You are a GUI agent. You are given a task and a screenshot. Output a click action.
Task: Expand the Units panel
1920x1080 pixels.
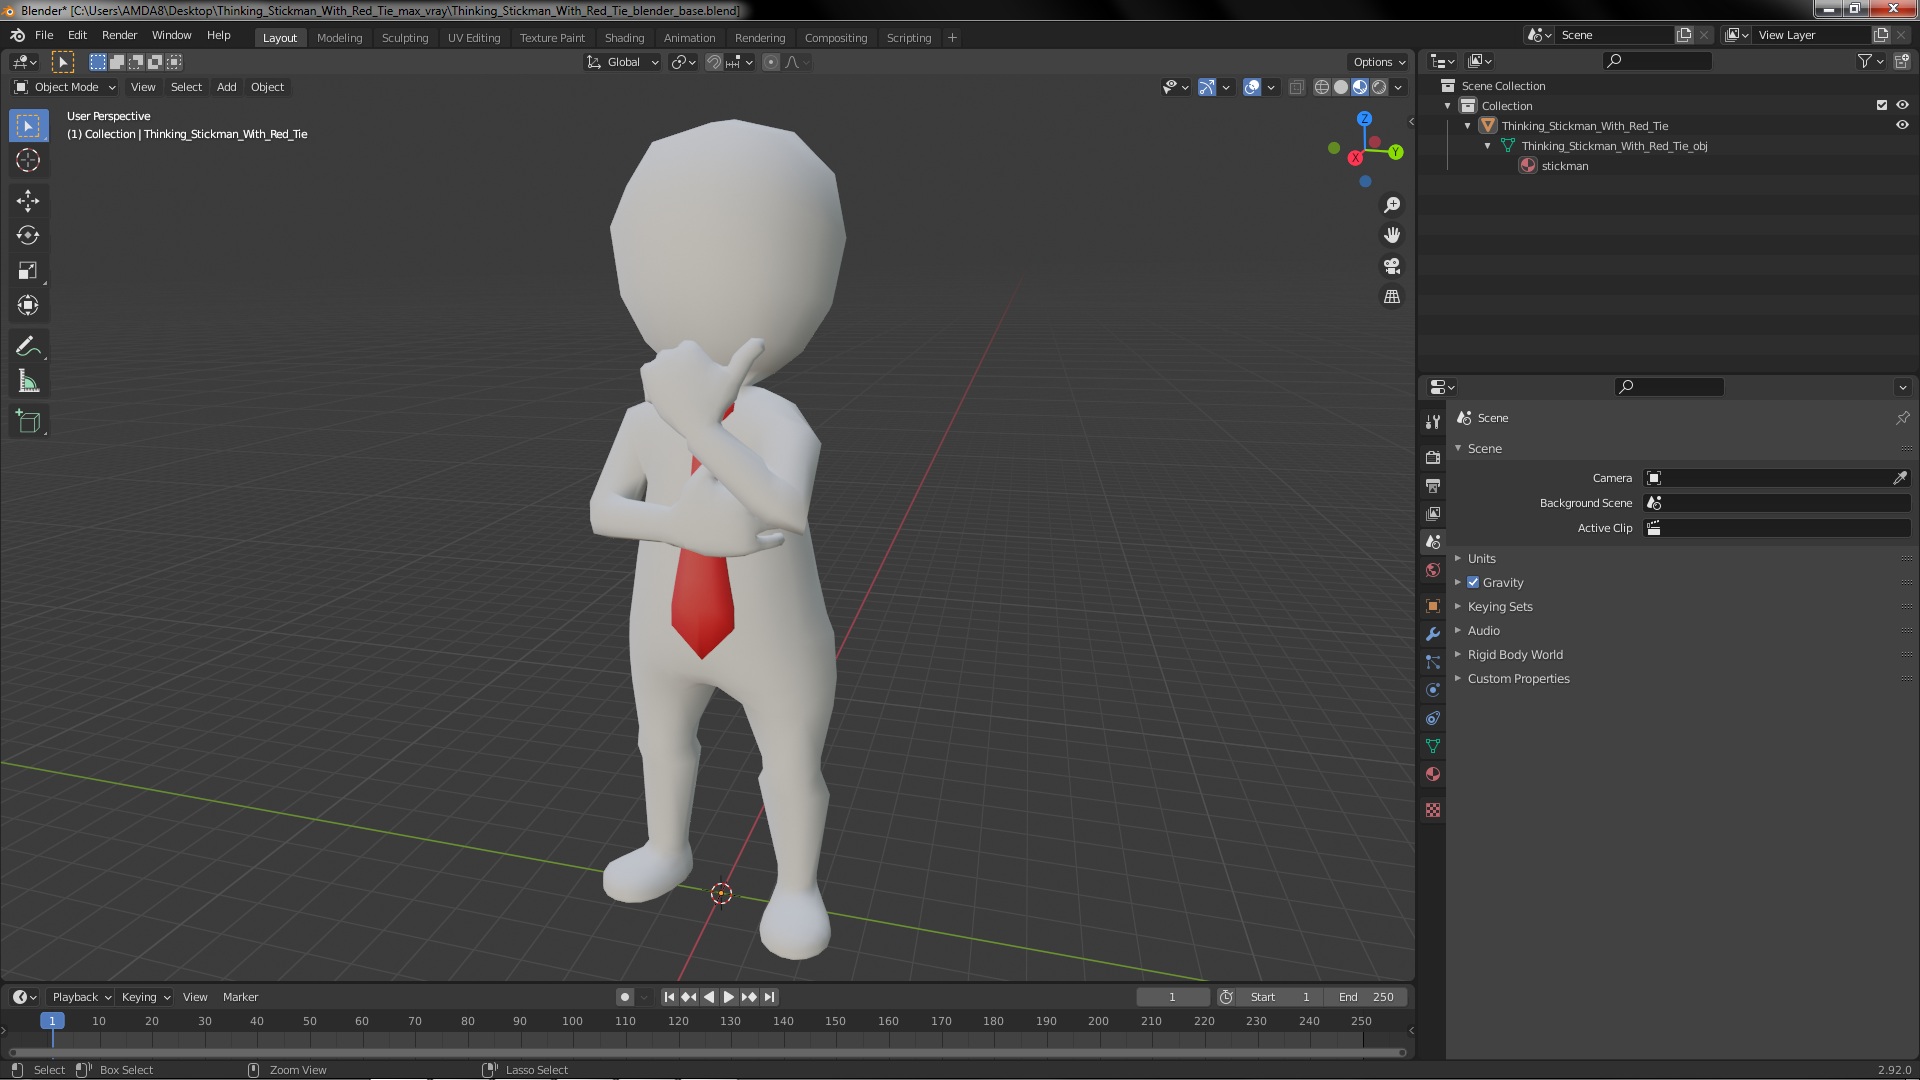pyautogui.click(x=1481, y=558)
